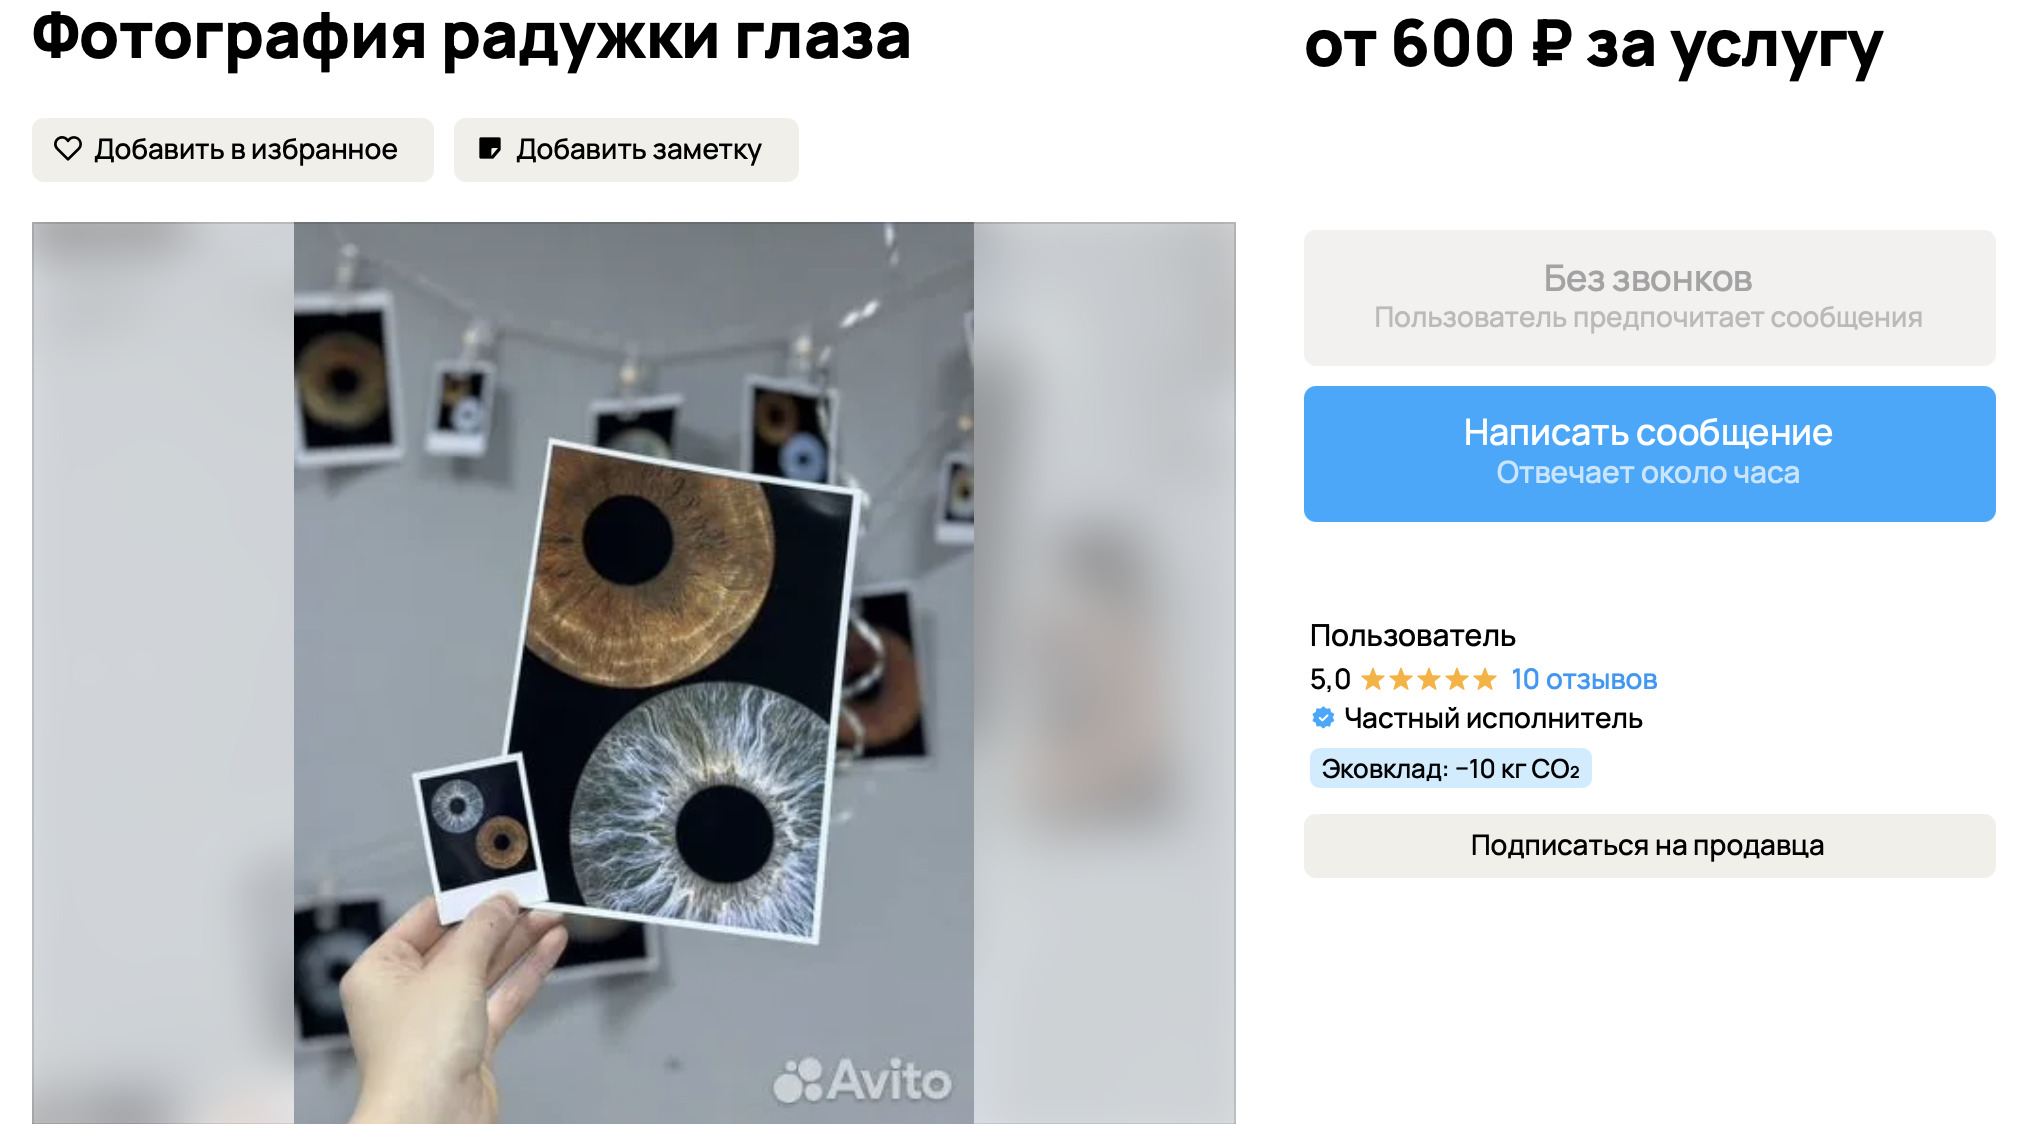Click the five-star rating icons
The image size is (2028, 1124).
click(x=1428, y=680)
